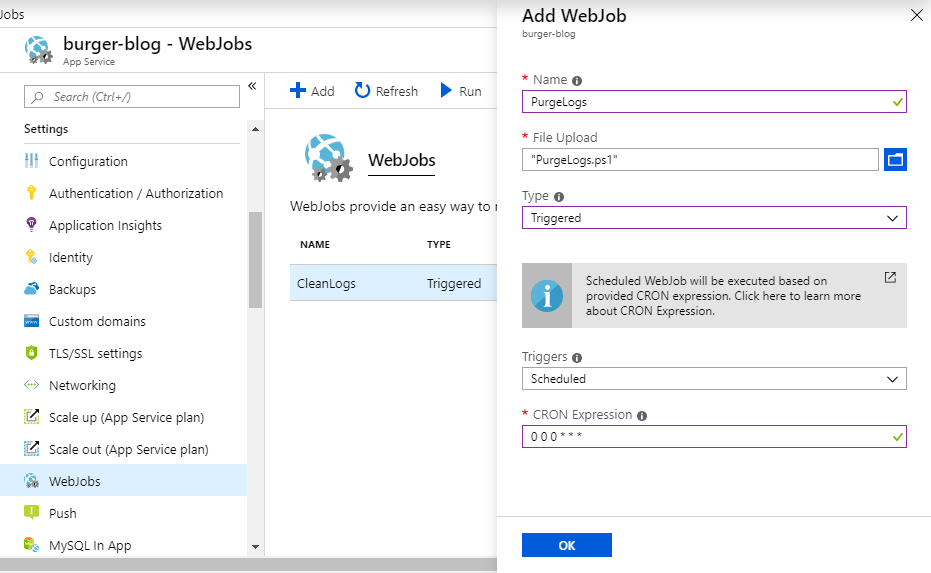Screen dimensions: 931x573
Task: Click the file browse folder icon
Action: (895, 160)
